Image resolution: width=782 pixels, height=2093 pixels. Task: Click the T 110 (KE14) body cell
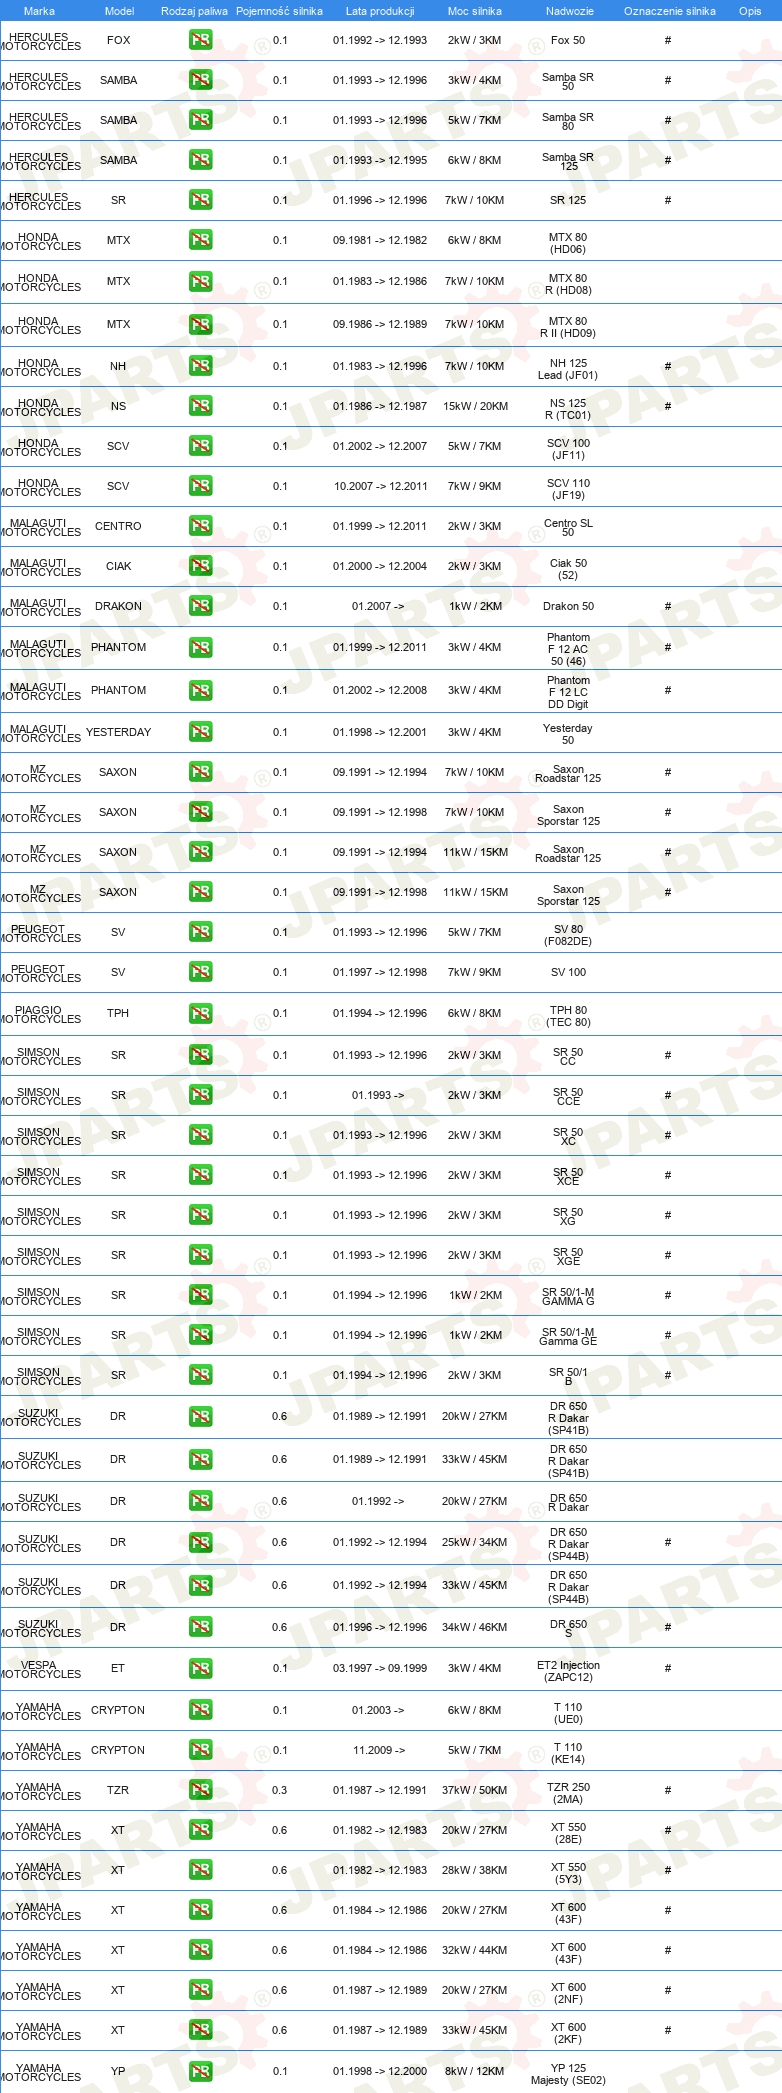tap(568, 1752)
